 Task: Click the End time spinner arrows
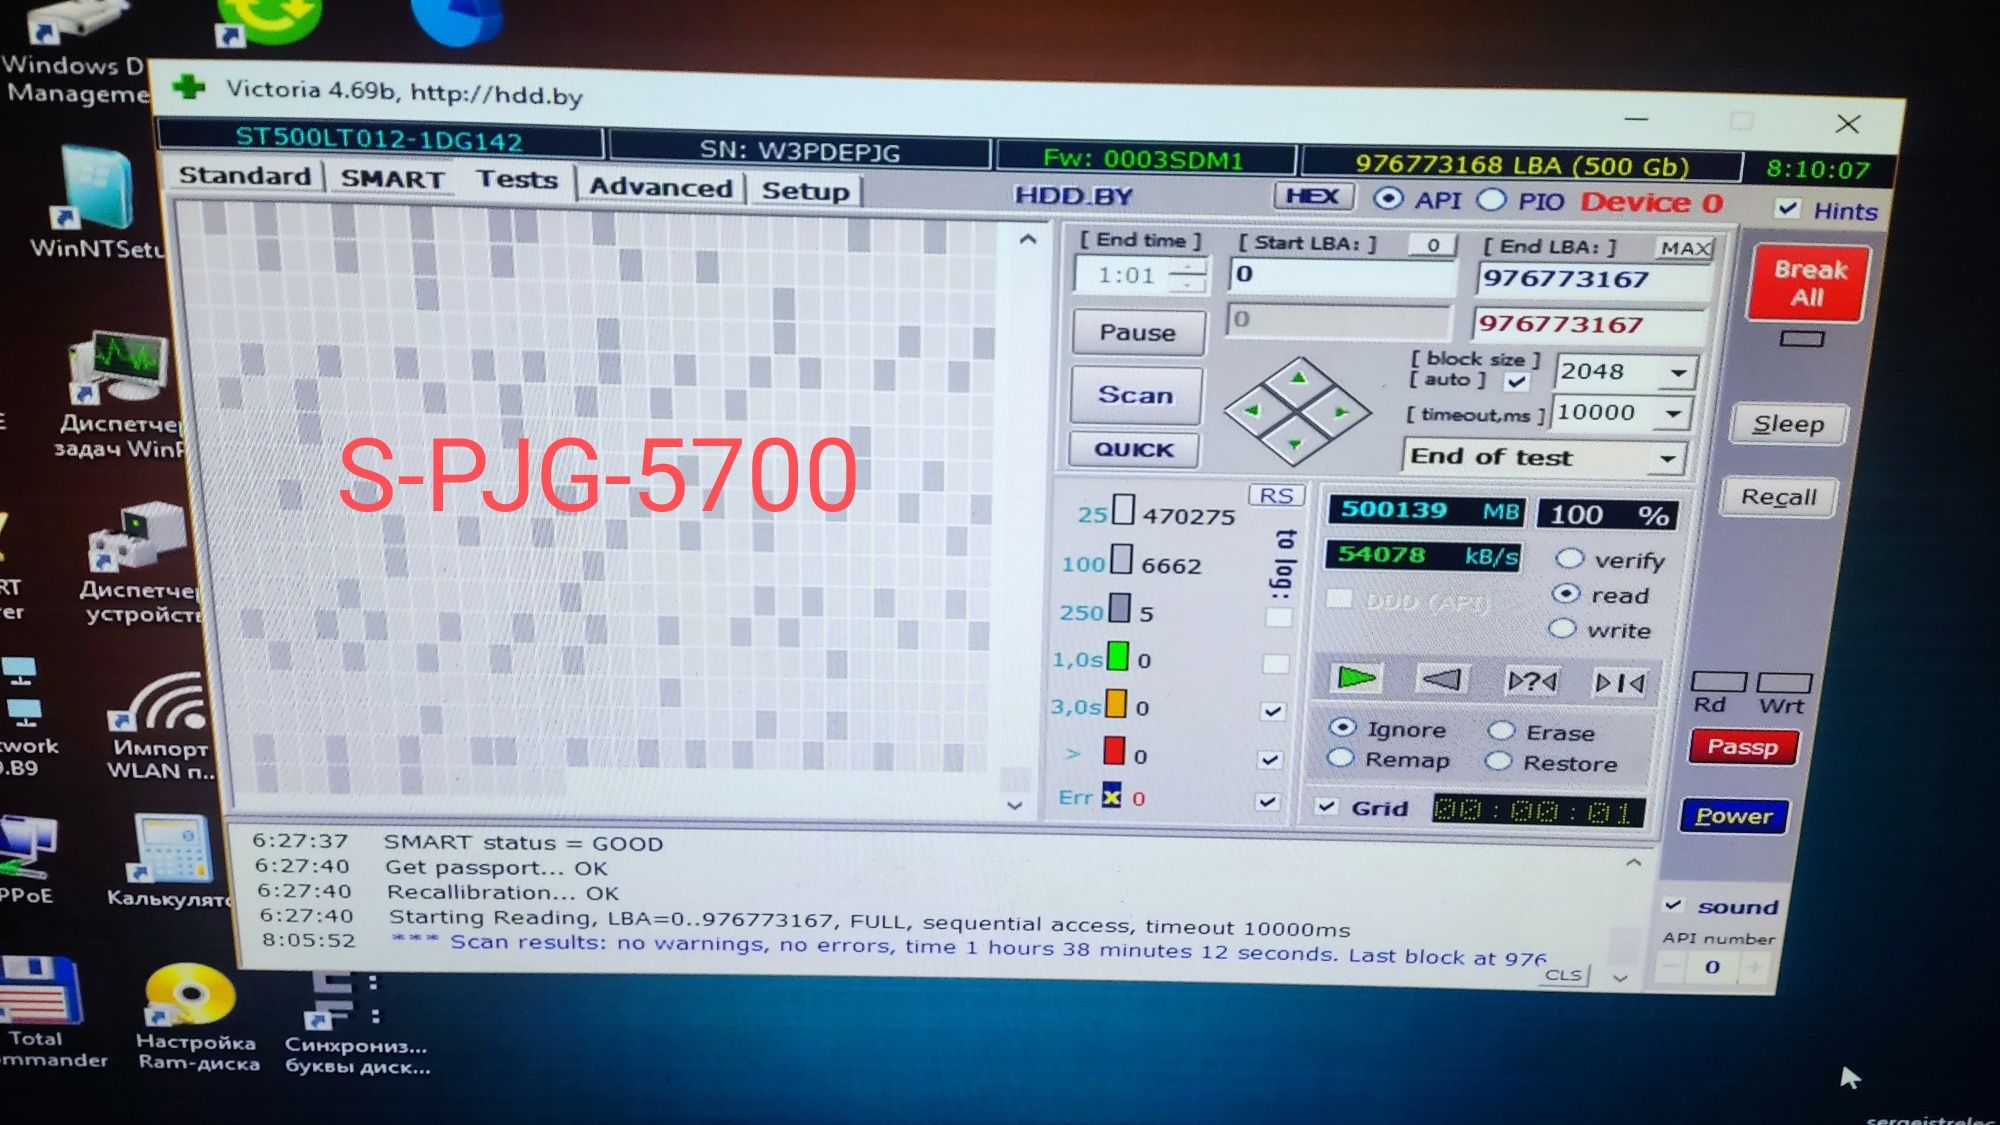[x=1187, y=275]
